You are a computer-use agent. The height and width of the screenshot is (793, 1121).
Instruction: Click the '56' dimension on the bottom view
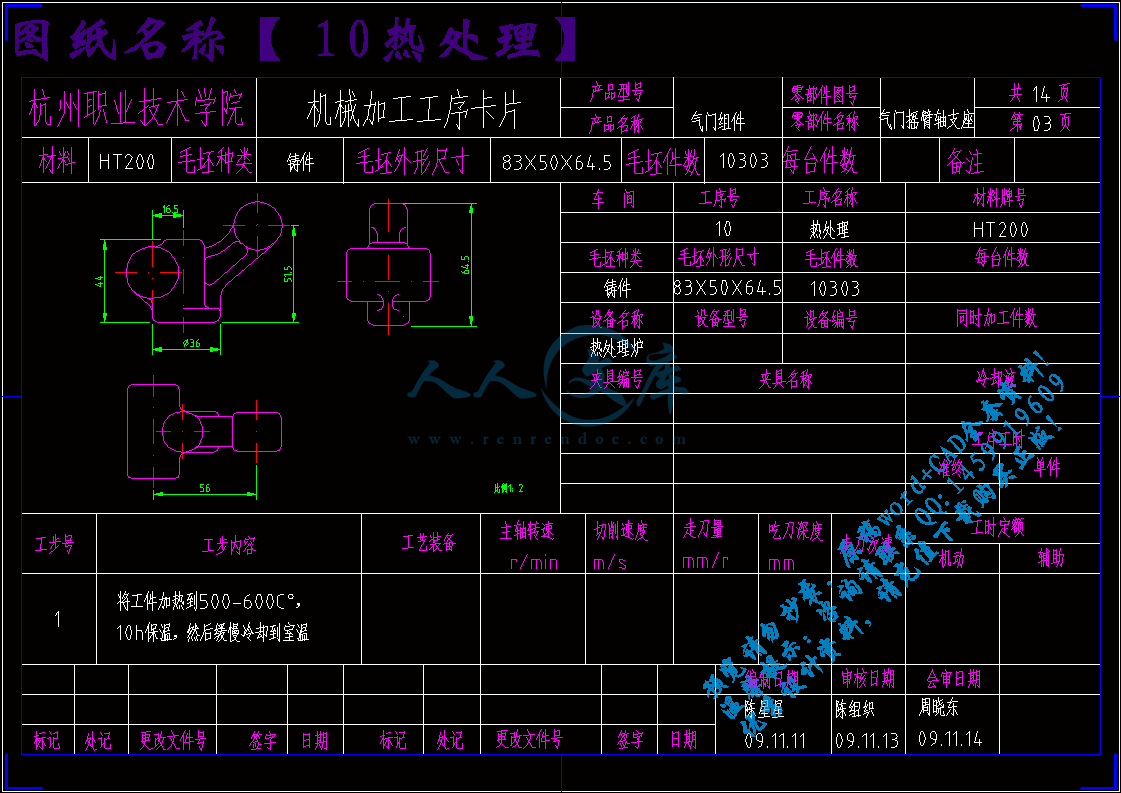(x=204, y=488)
